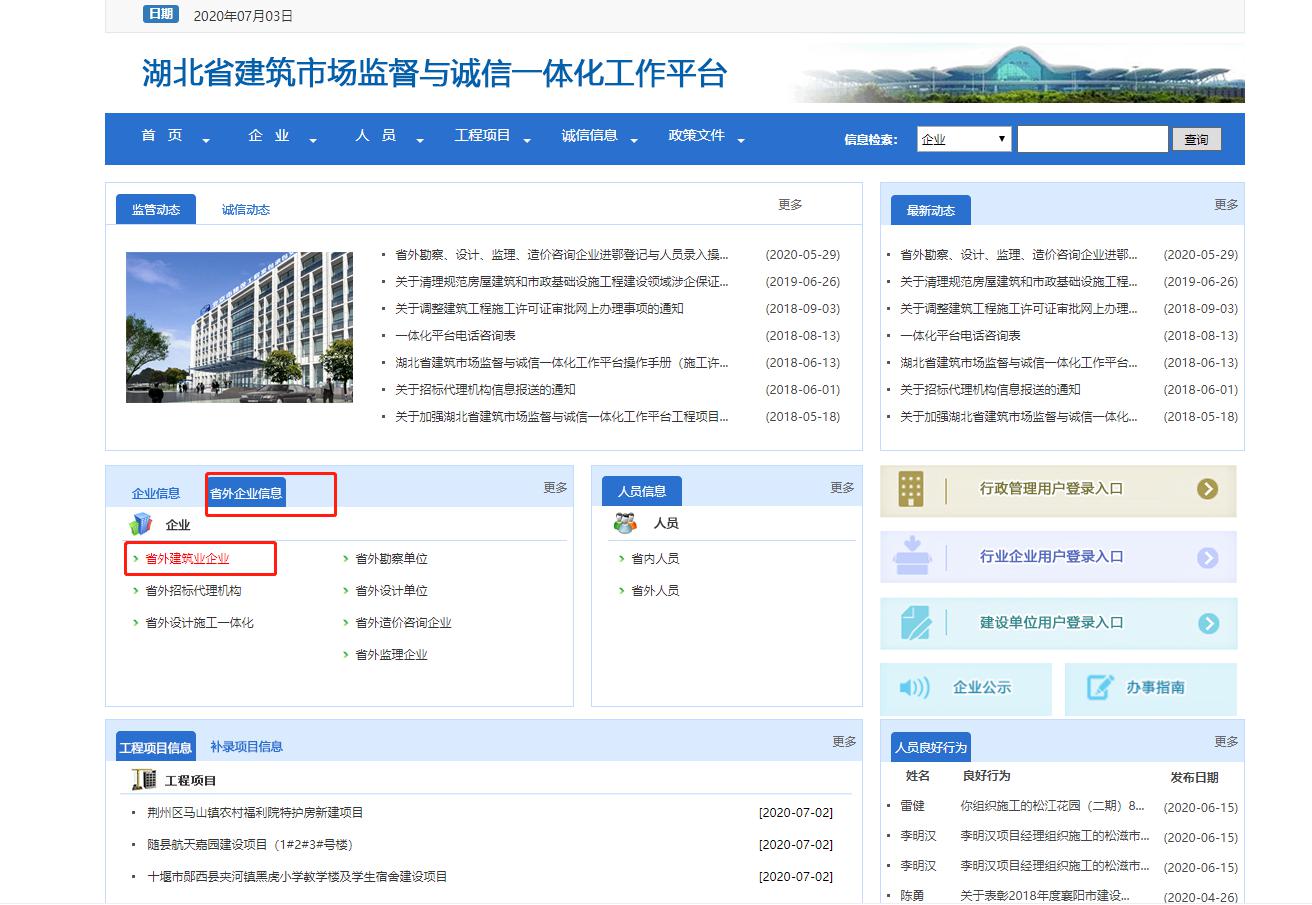Open the 信息检索 category dropdown

(964, 139)
